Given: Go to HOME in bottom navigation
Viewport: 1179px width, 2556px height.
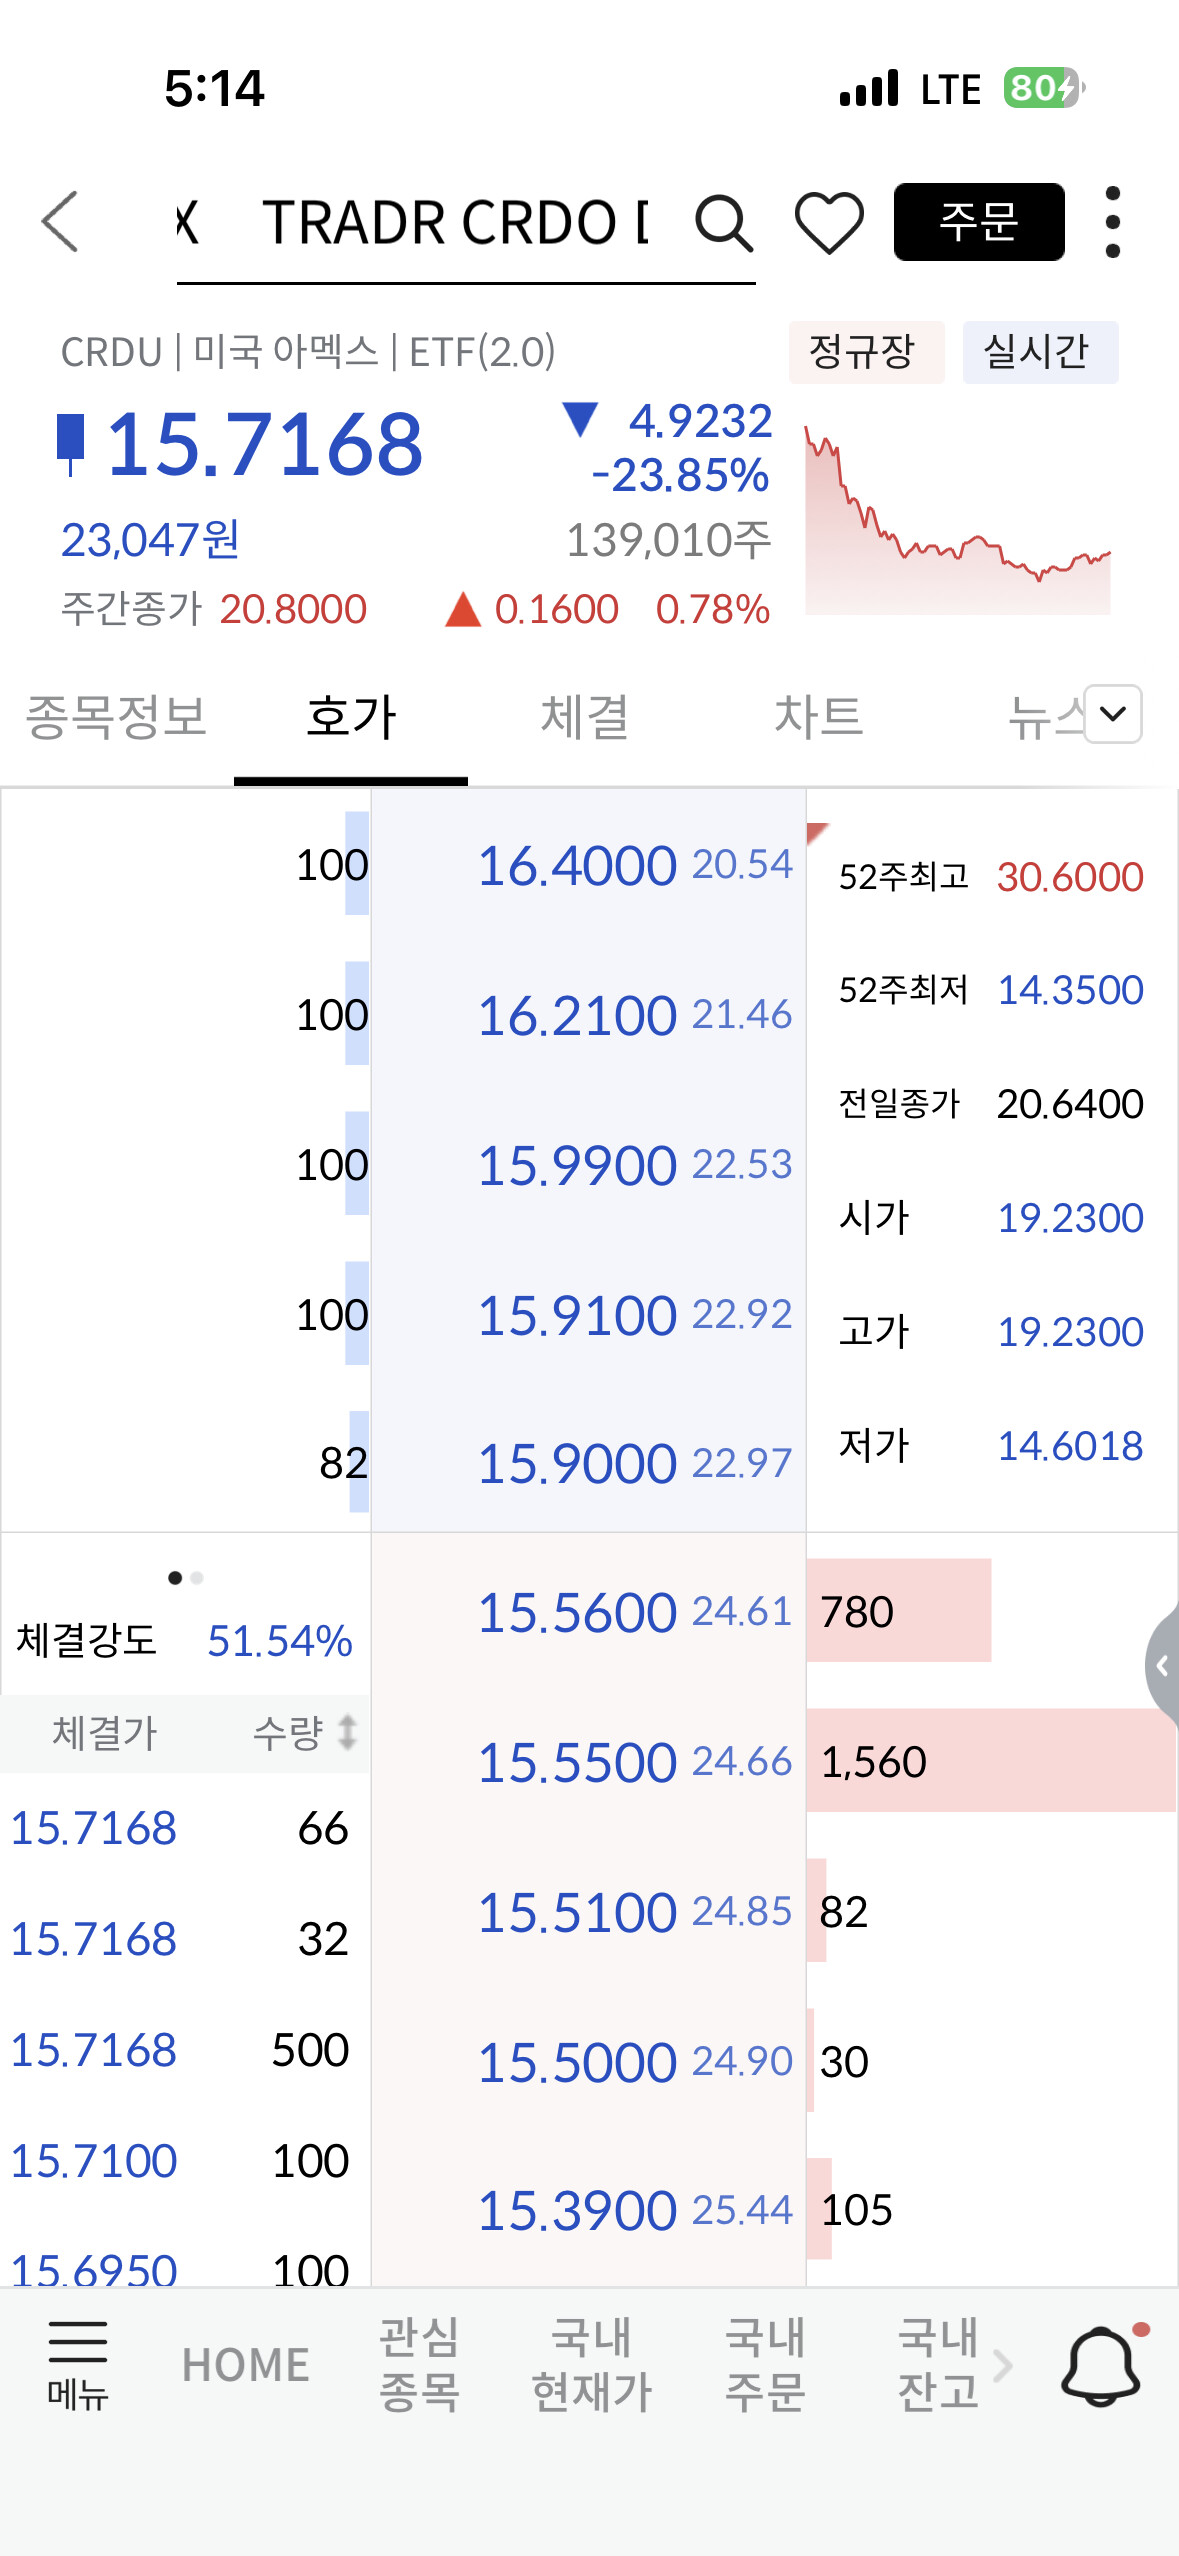Looking at the screenshot, I should coord(245,2364).
